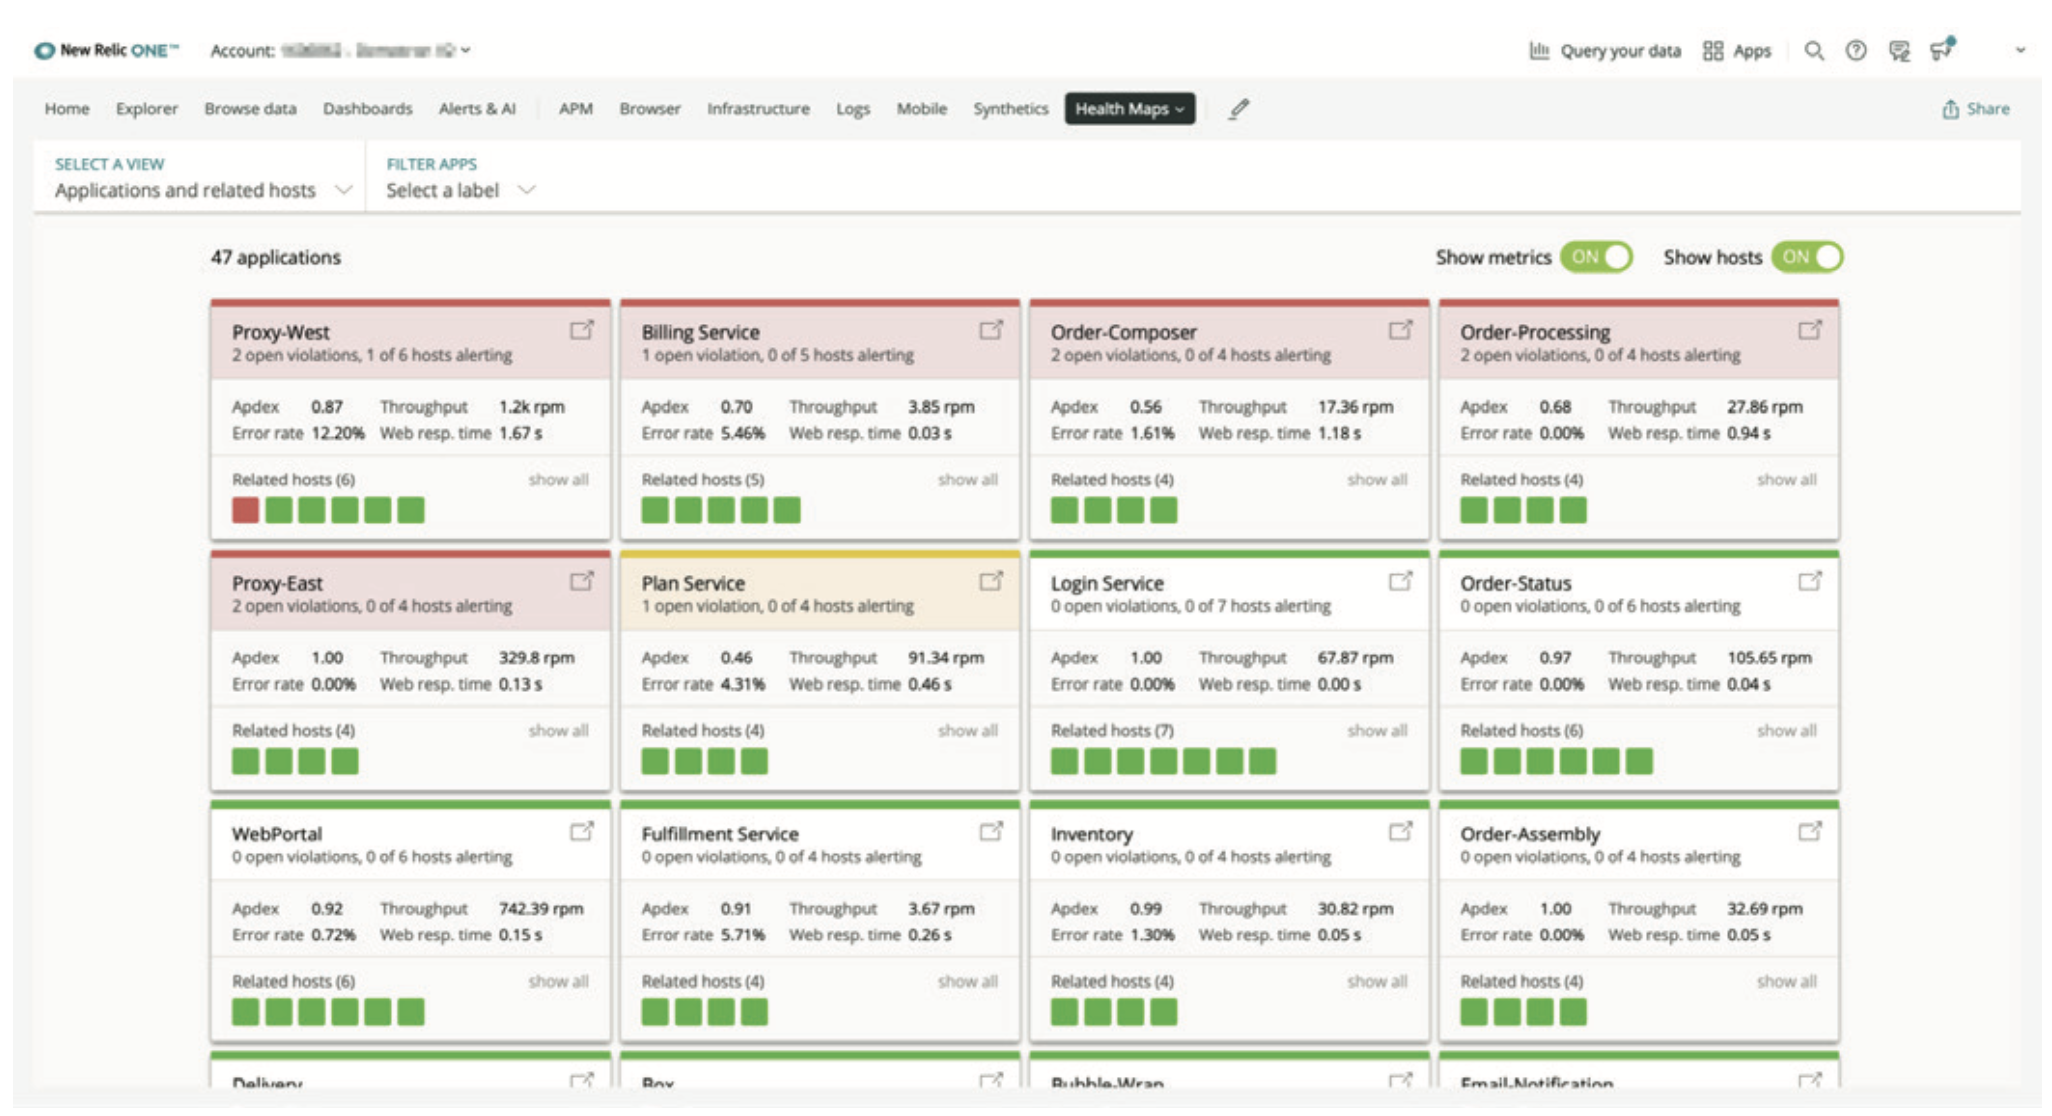Click Plan Service Apdex value 0.46
Screen dimensions: 2052x1116
pyautogui.click(x=736, y=658)
